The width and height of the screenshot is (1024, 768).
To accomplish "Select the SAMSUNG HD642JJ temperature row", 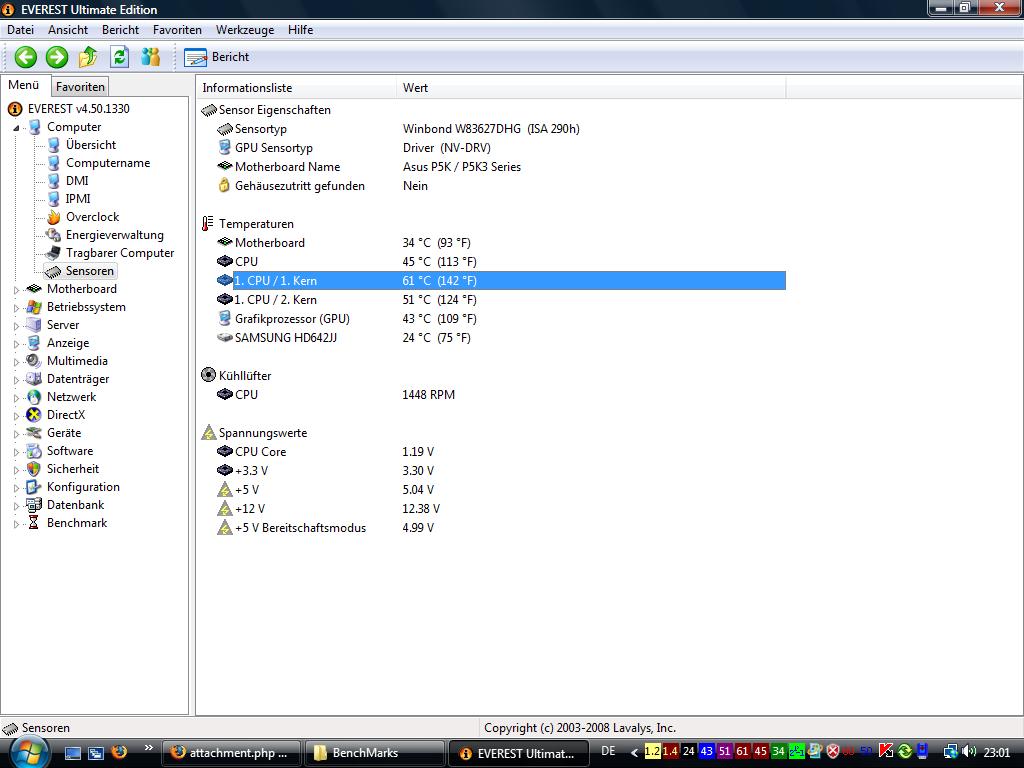I will [x=500, y=338].
